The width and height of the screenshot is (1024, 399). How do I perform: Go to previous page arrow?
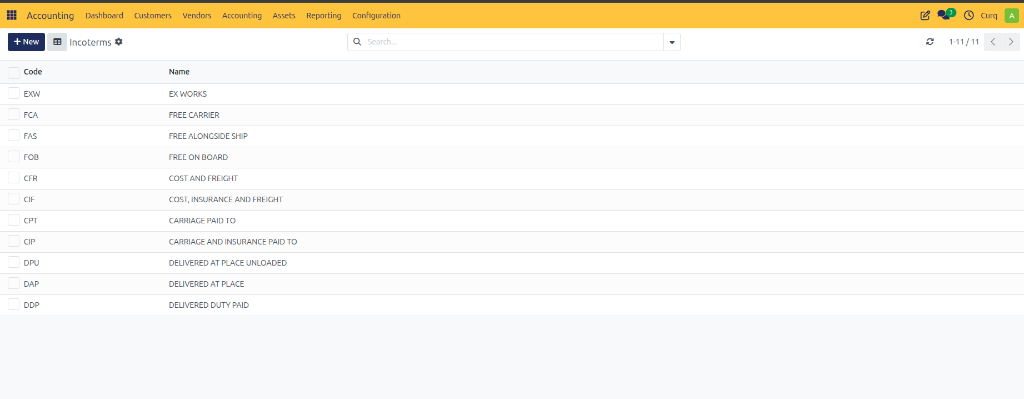(993, 42)
